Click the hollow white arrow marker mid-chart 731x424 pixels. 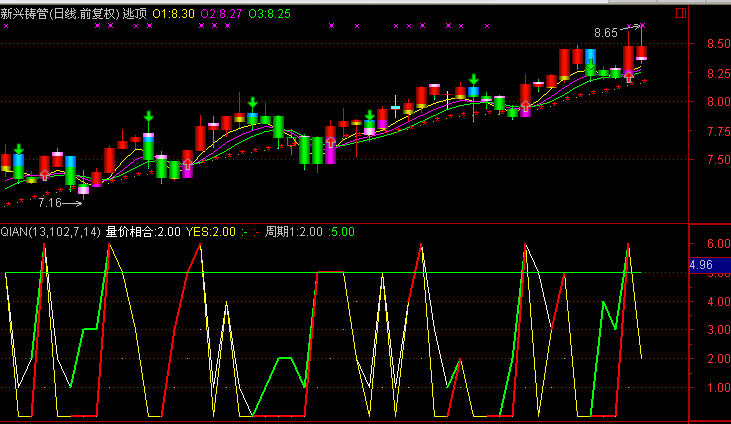point(292,141)
